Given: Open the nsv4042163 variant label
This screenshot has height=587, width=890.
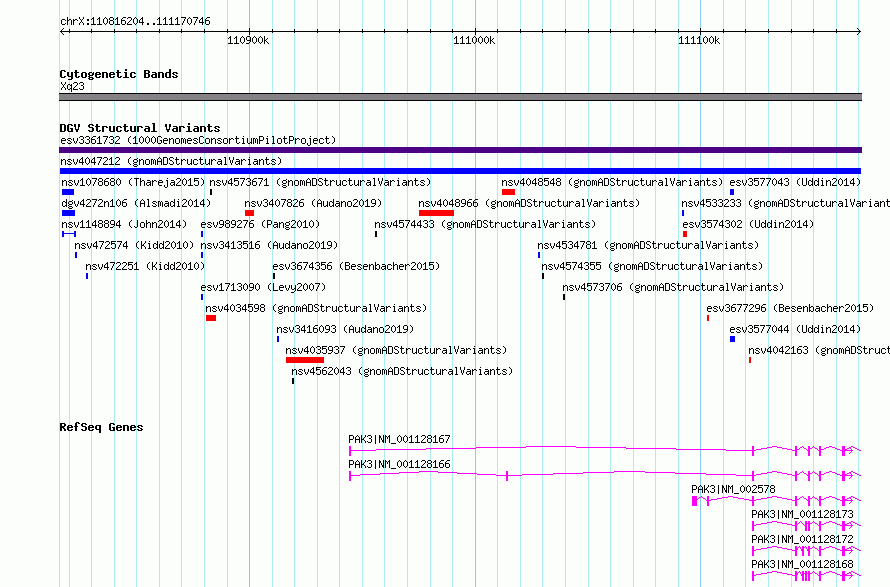Looking at the screenshot, I should [x=819, y=350].
